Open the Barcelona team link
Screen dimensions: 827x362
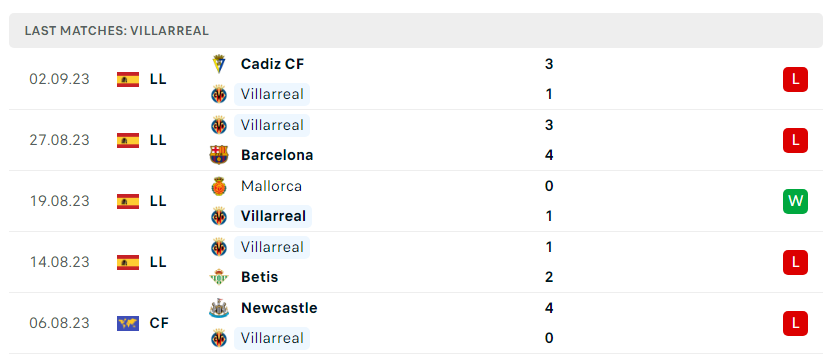(277, 155)
